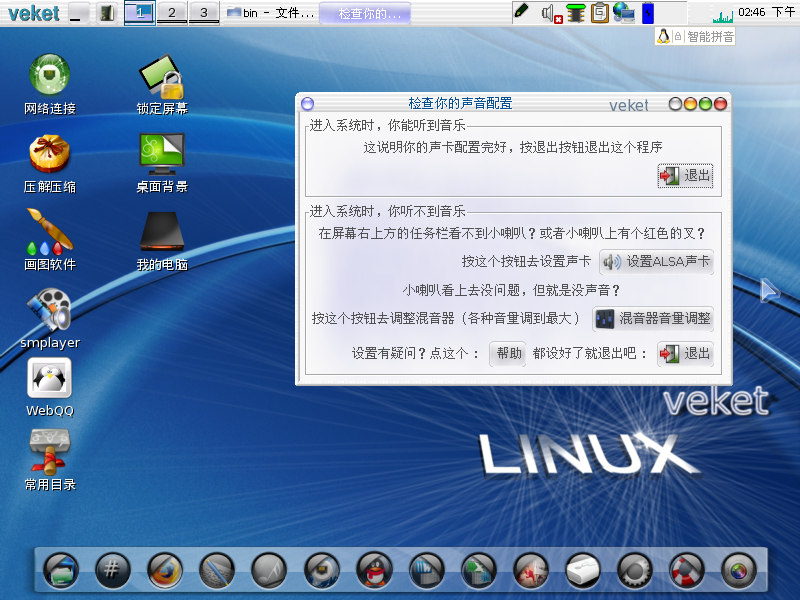Click the bottom 退出 button beside 都设好了就退出吧
800x600 pixels.
coord(685,353)
